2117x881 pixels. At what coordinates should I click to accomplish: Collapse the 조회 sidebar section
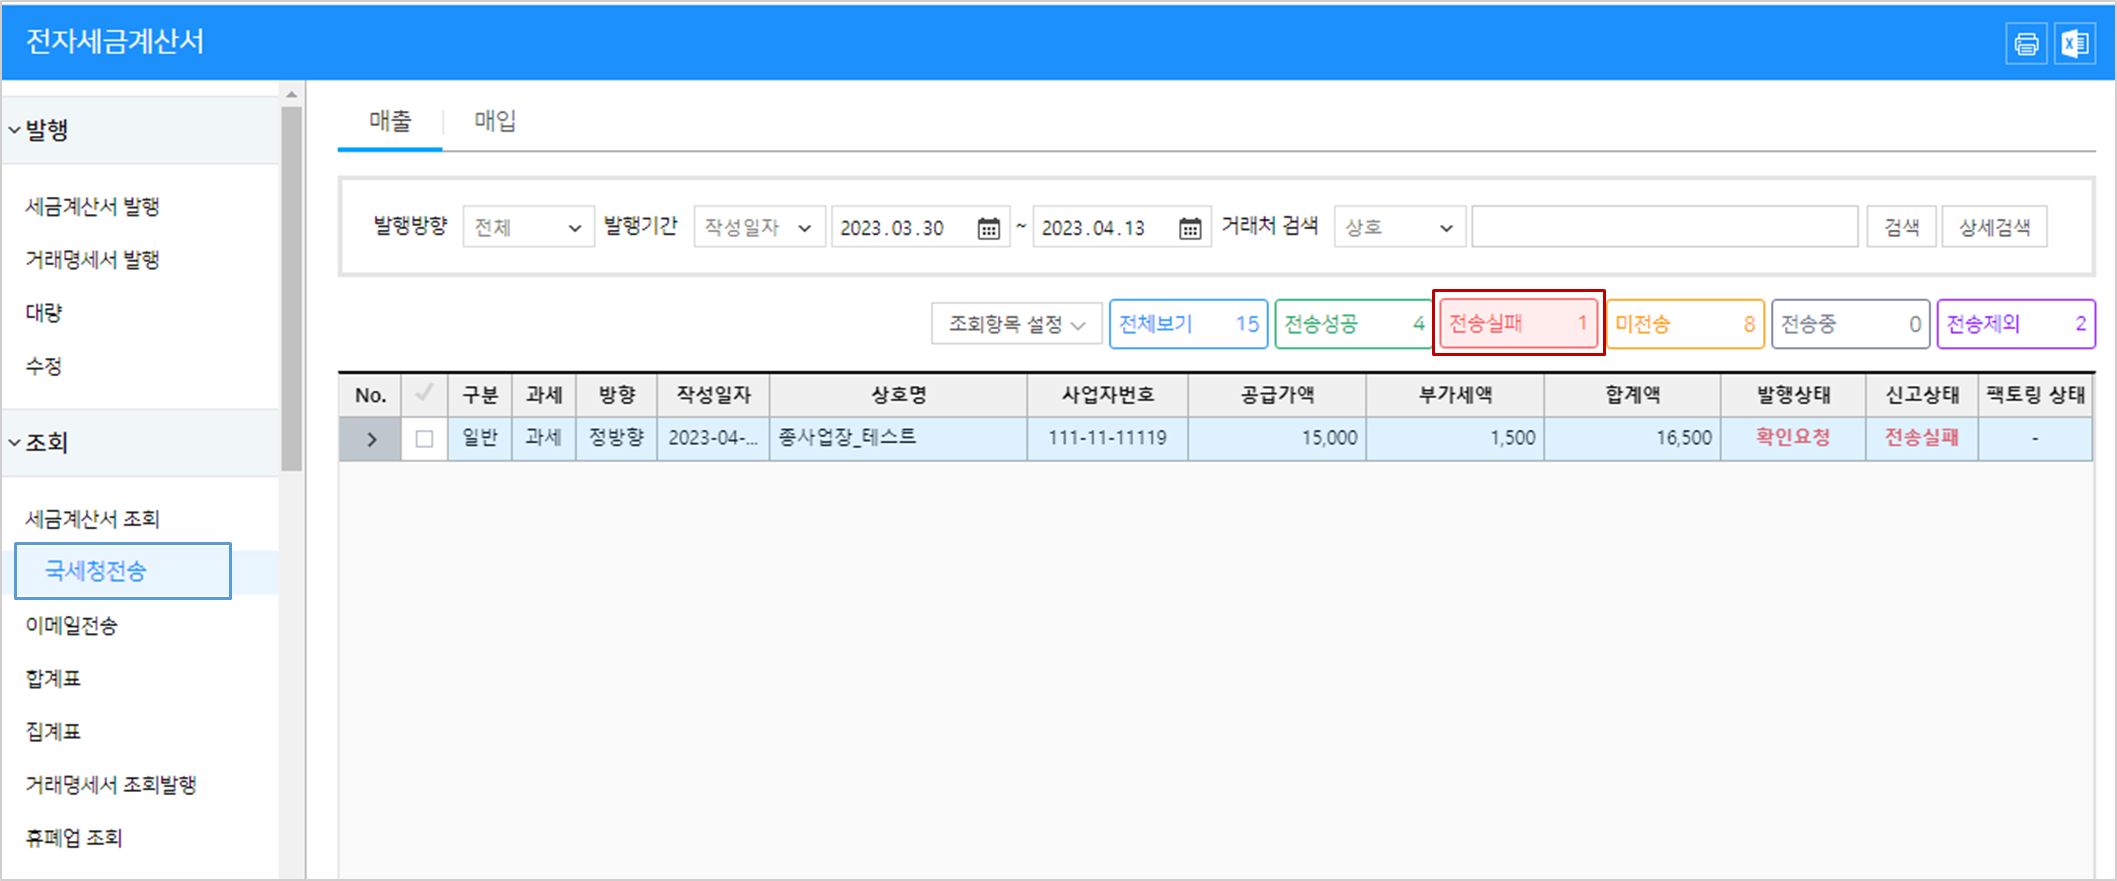coord(15,442)
